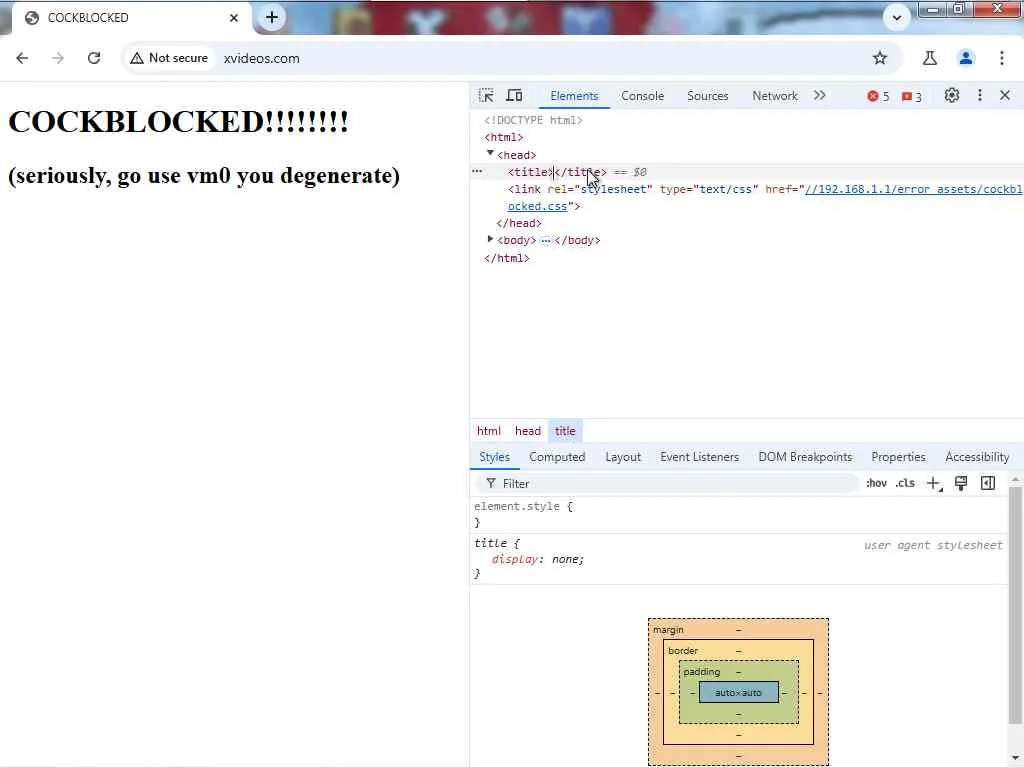Open the DOM Breakpoints pane tab
Viewport: 1024px width, 768px height.
pos(805,457)
